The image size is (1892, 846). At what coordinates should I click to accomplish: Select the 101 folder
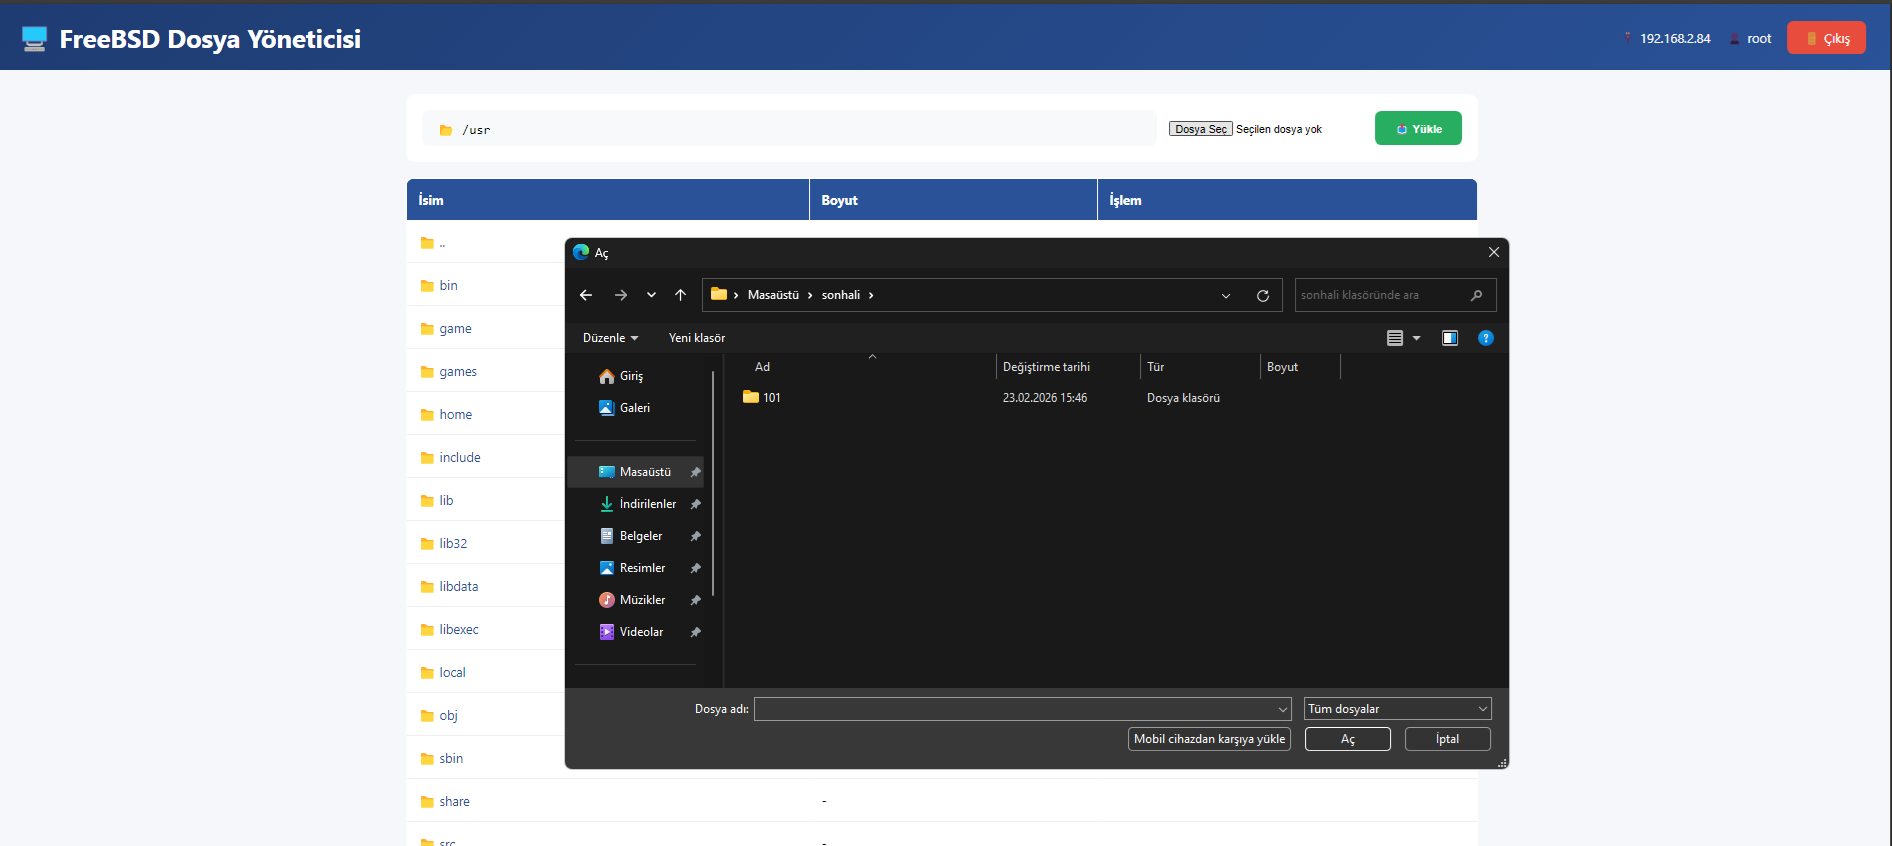tap(762, 398)
